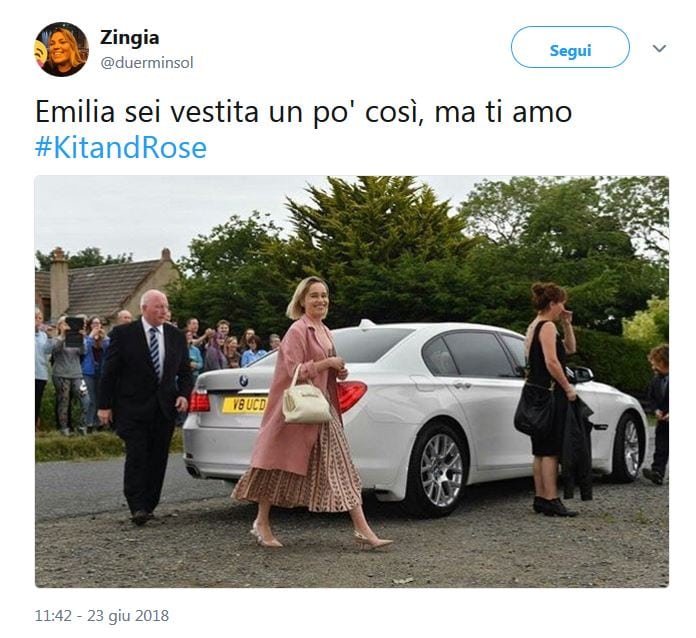Open Zingia's profile avatar picture
This screenshot has height=638, width=696.
tap(62, 49)
